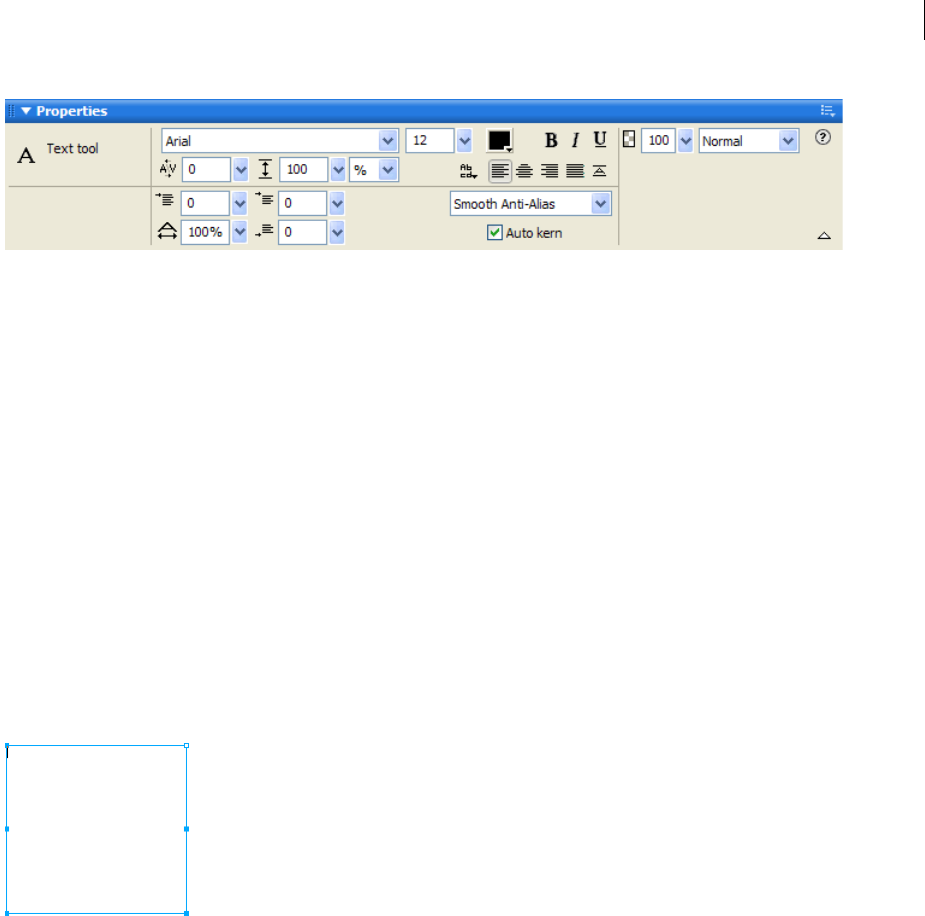Collapse panel using bottom-right arrow
This screenshot has width=925, height=916.
[x=824, y=235]
